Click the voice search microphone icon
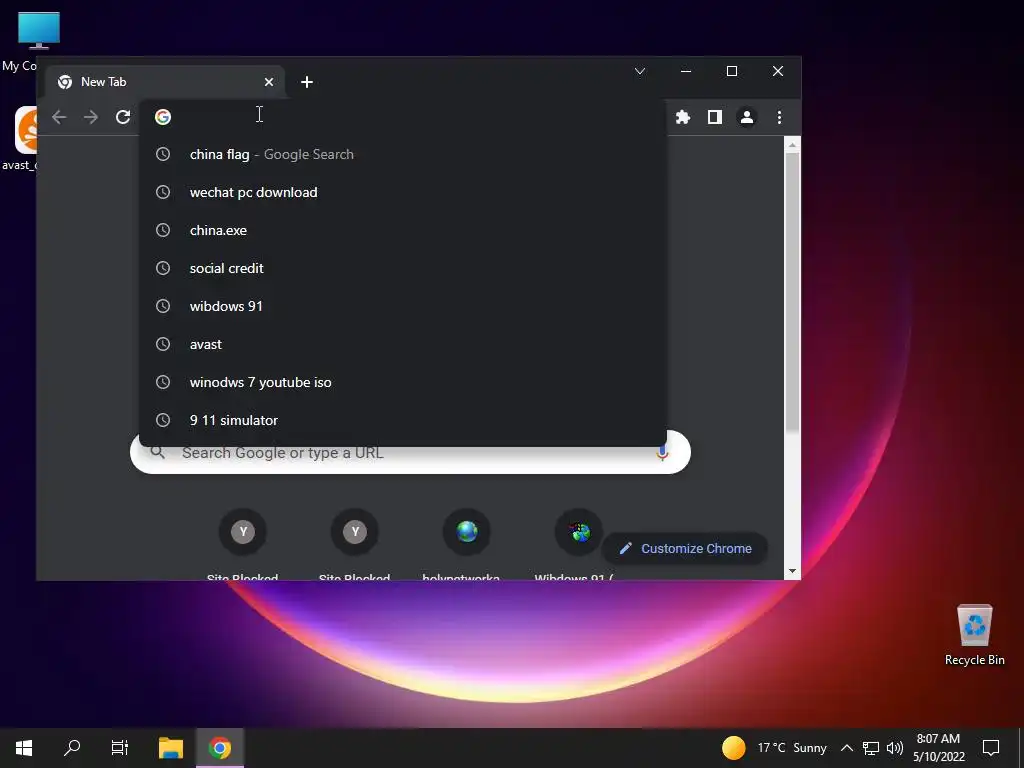Image resolution: width=1024 pixels, height=768 pixels. 662,453
